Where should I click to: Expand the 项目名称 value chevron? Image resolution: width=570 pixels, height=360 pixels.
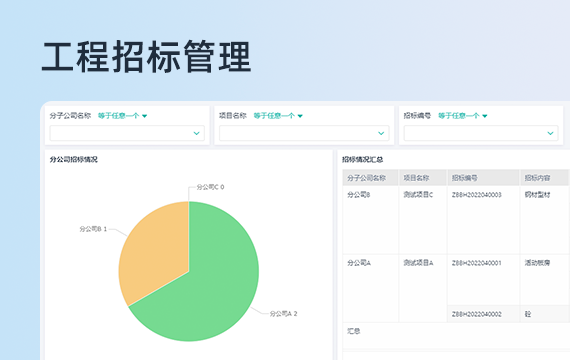[381, 133]
